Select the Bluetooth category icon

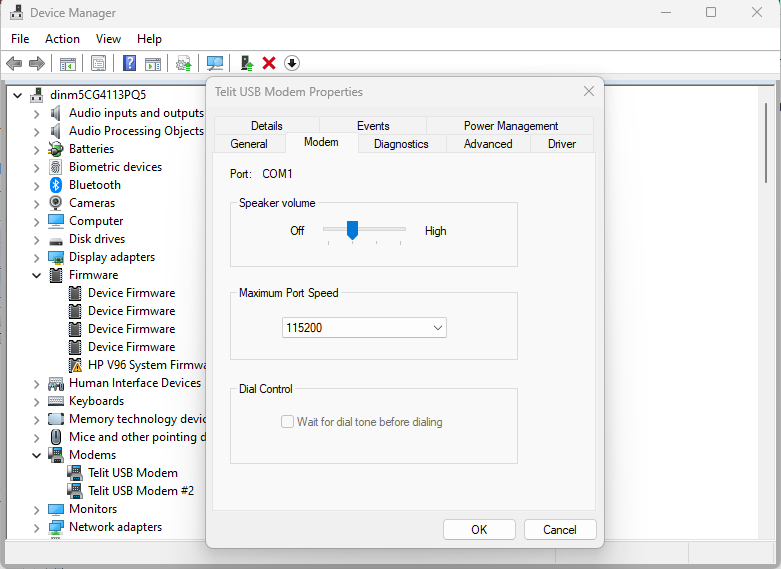[57, 185]
